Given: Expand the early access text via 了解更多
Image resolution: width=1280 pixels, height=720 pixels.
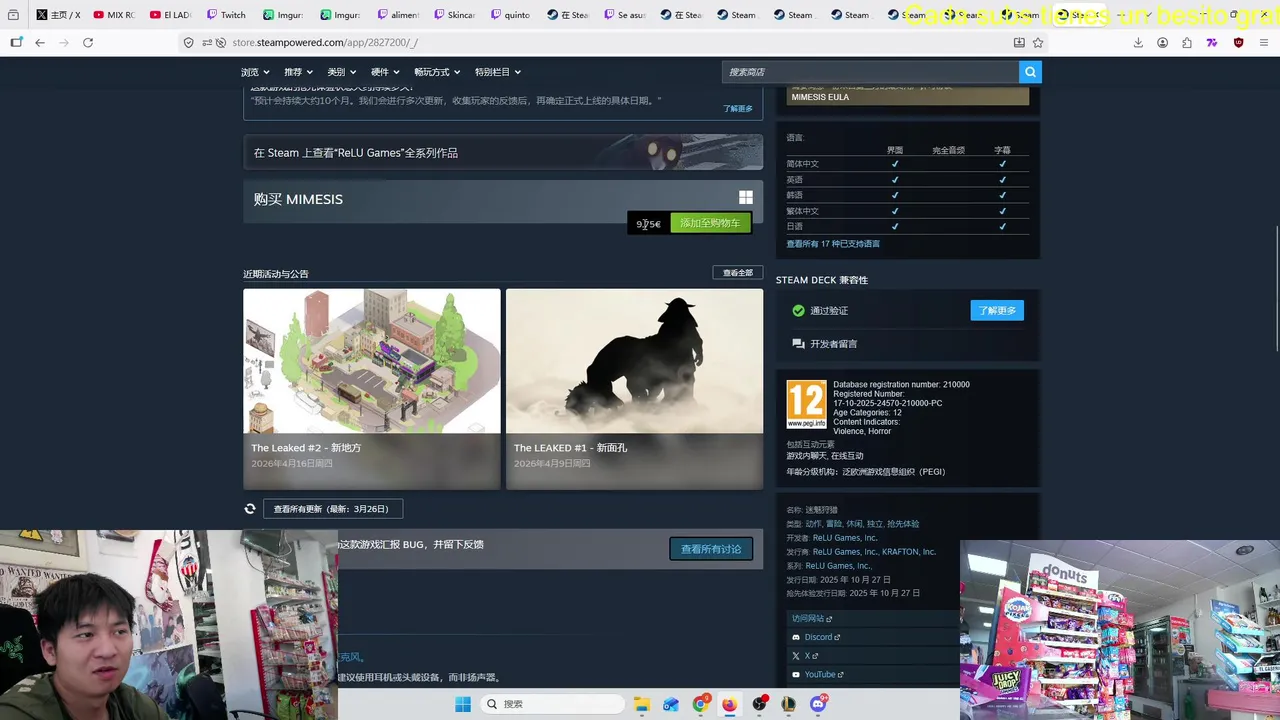Looking at the screenshot, I should (738, 108).
